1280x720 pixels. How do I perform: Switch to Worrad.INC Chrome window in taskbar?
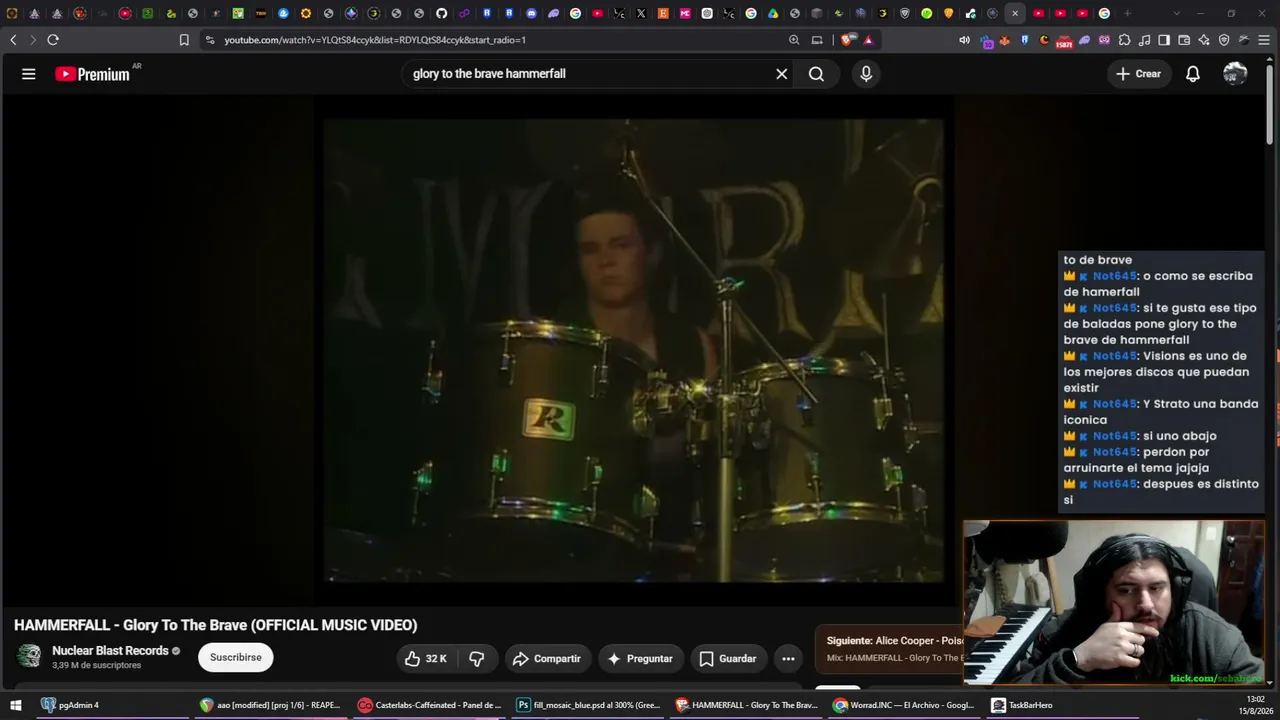pos(906,705)
